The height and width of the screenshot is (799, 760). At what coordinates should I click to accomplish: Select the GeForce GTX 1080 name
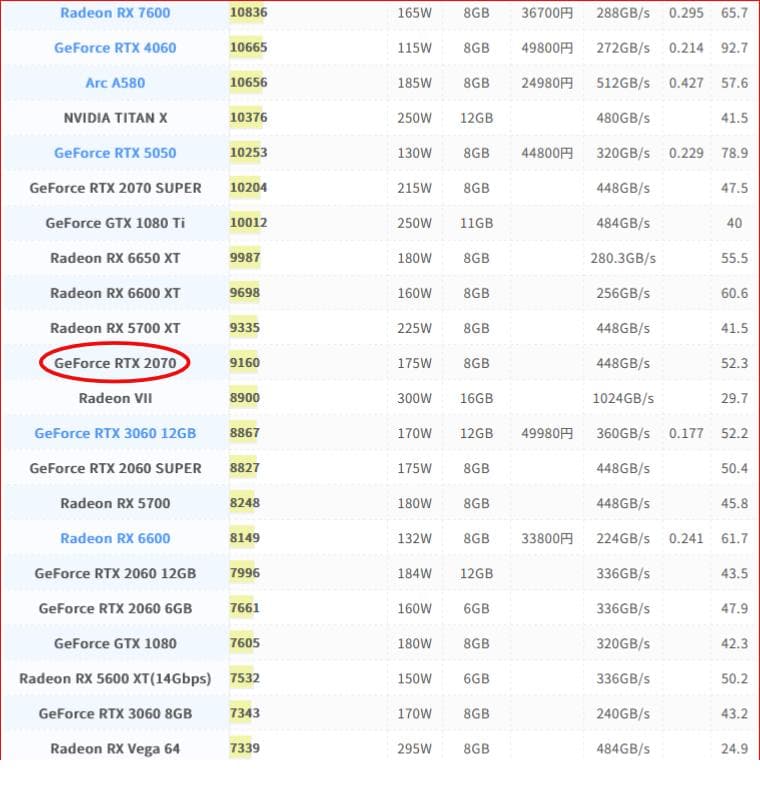115,644
